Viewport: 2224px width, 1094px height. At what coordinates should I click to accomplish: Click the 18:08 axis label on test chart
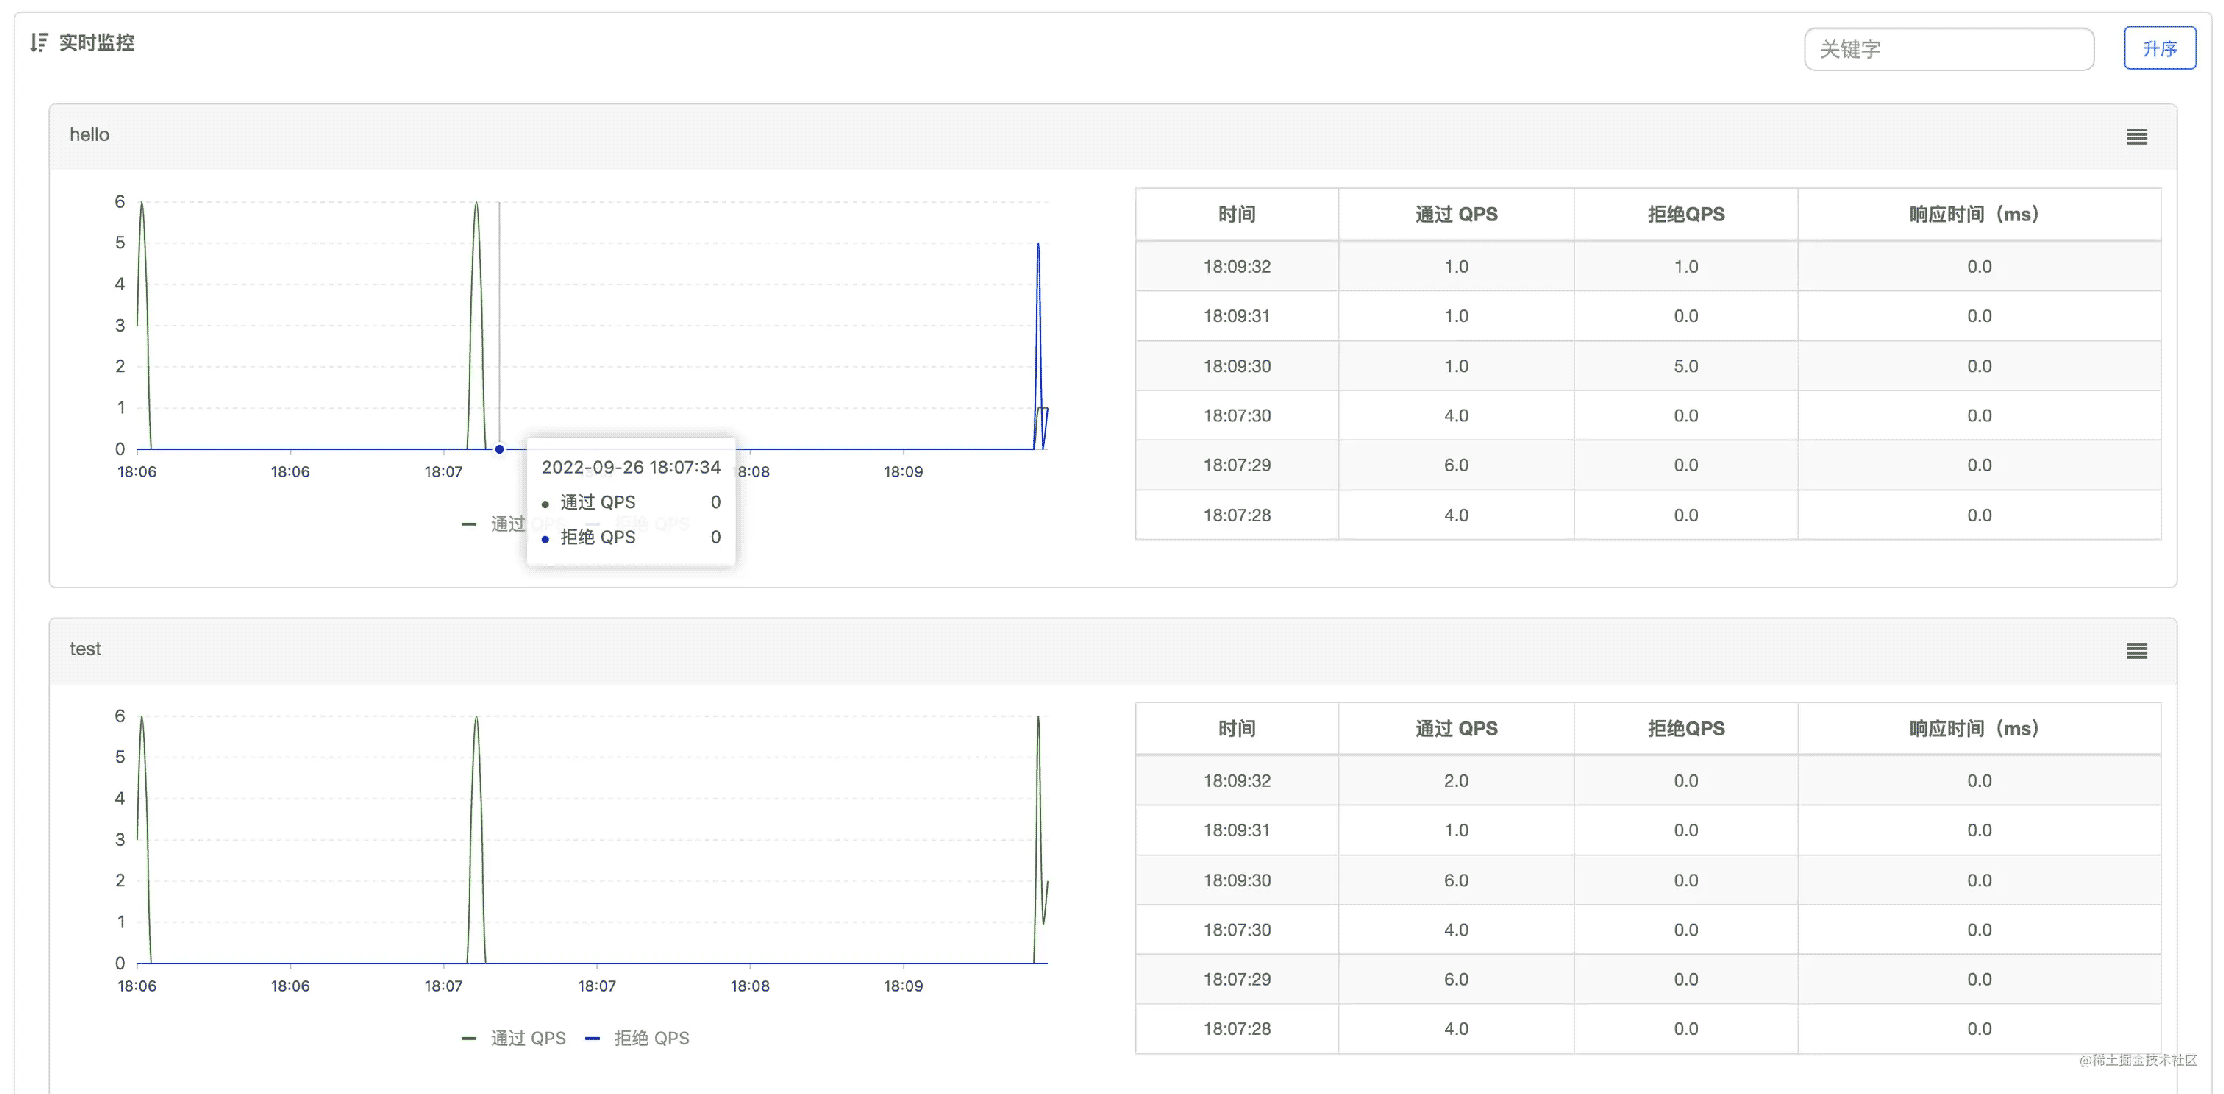pos(750,986)
